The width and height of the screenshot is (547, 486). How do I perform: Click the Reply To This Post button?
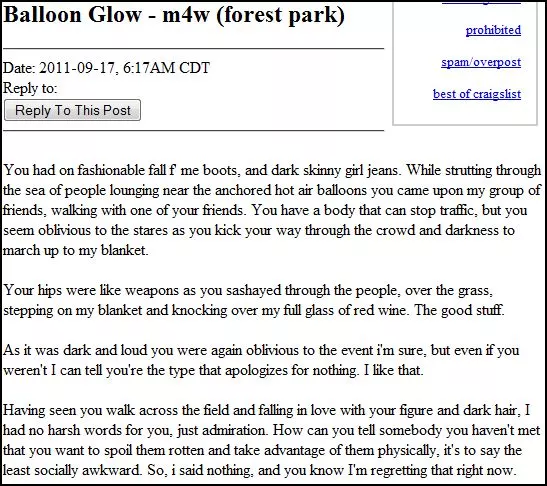pyautogui.click(x=73, y=110)
